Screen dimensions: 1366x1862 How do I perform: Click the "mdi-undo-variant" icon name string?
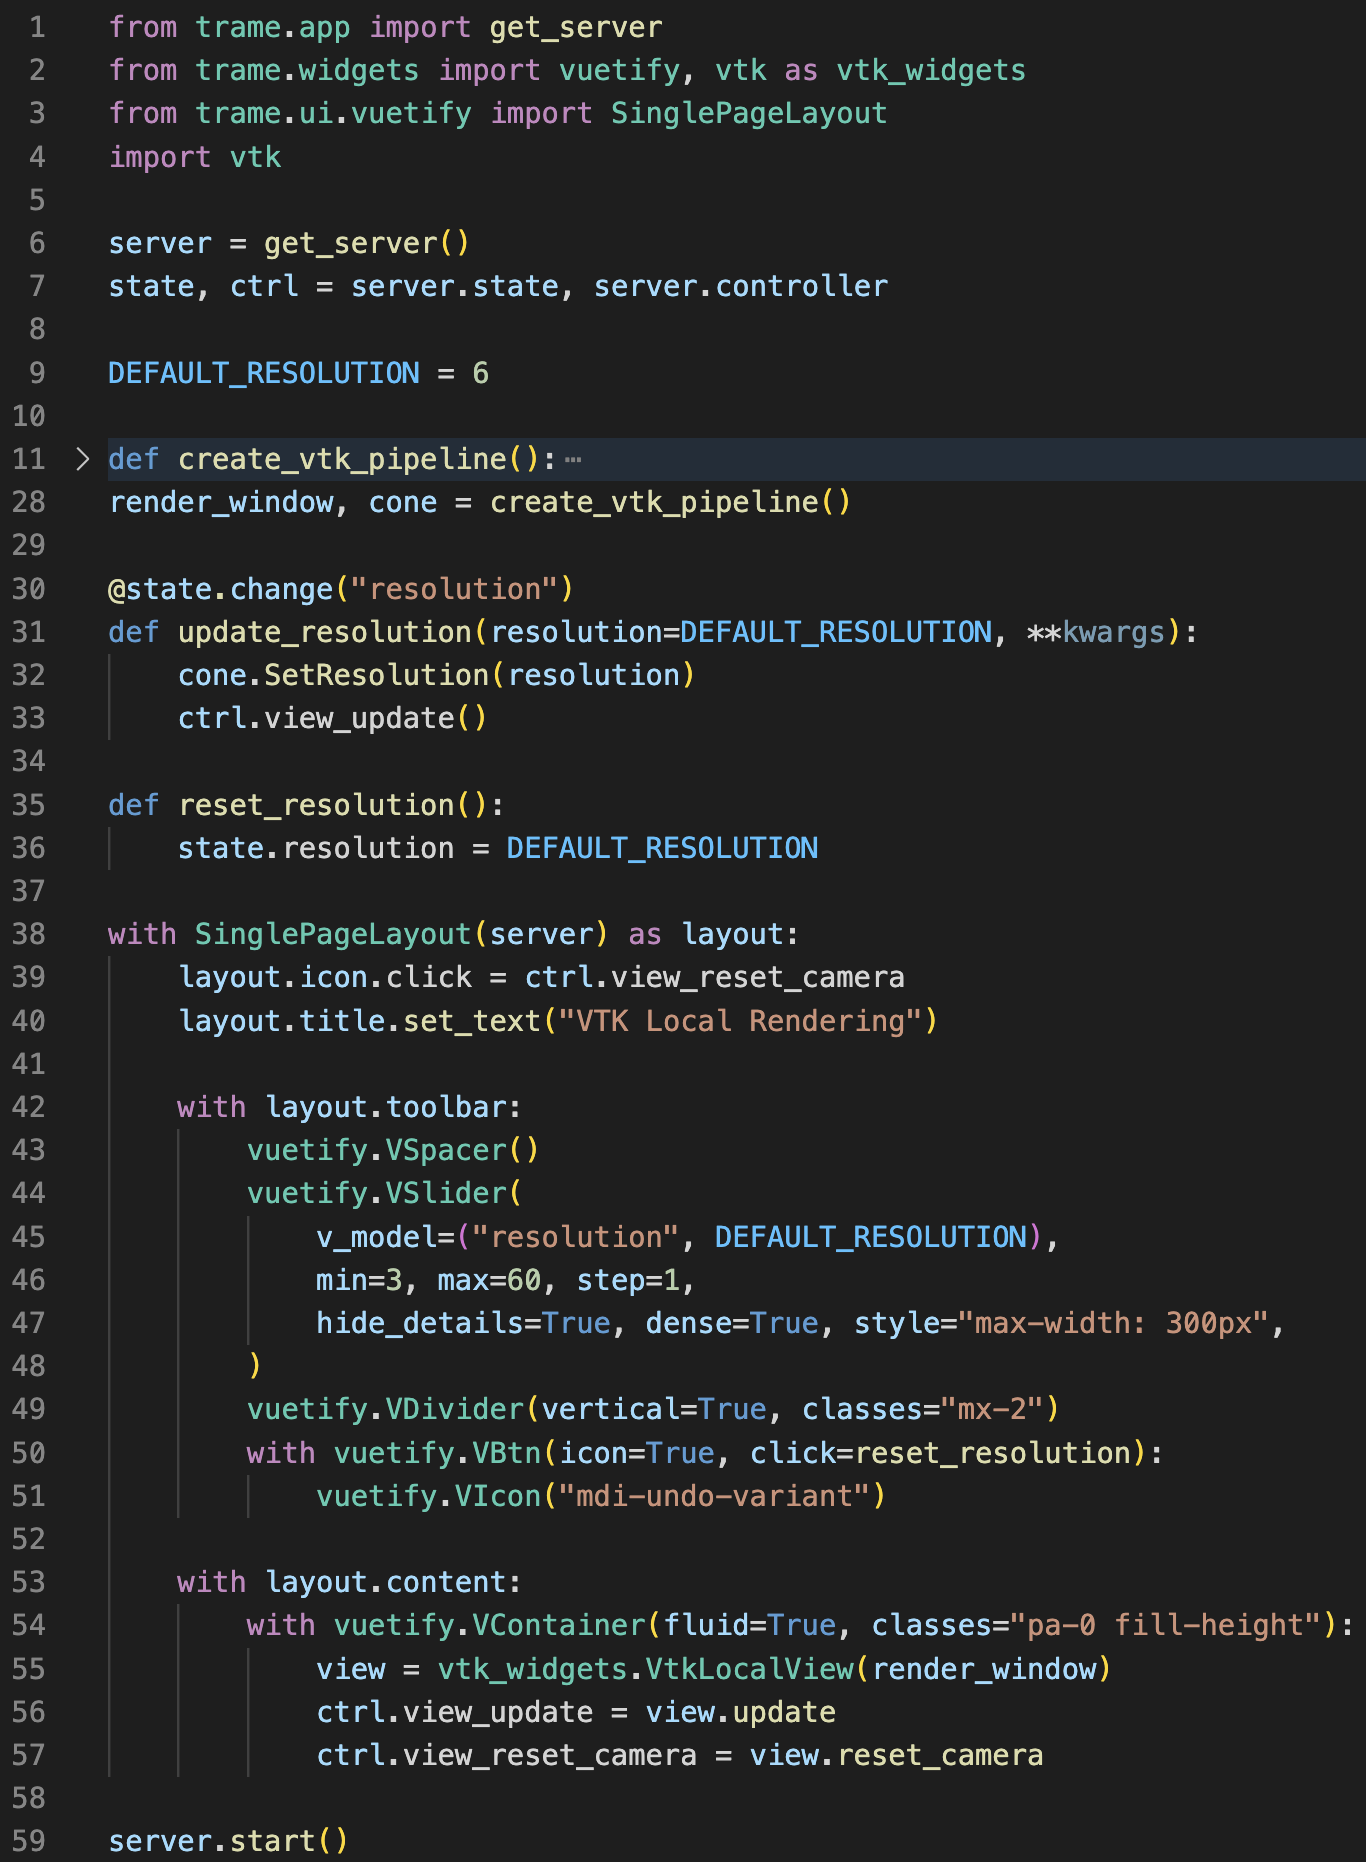(x=714, y=1496)
